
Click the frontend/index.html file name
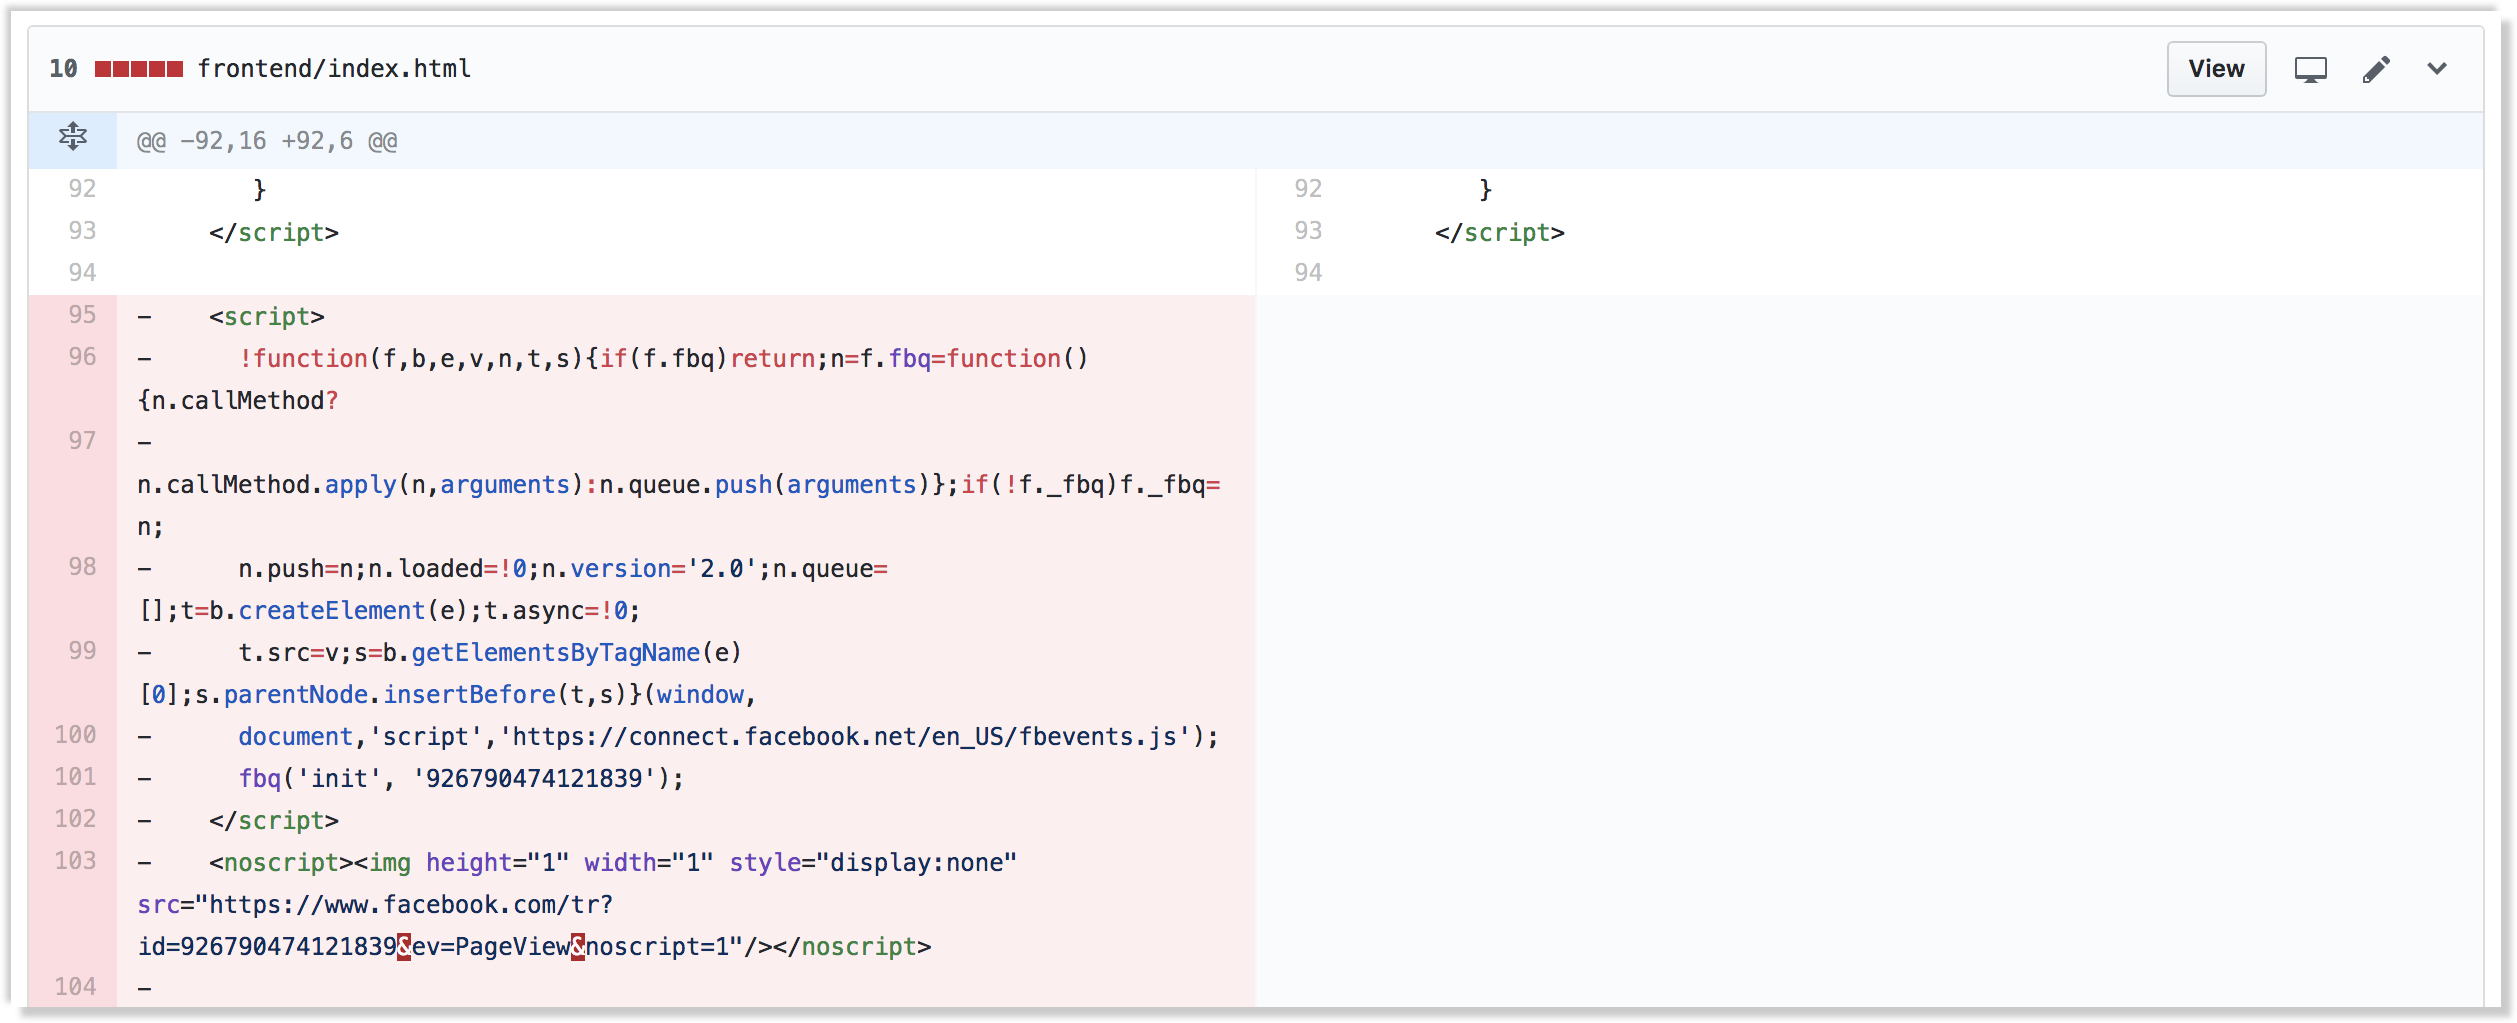coord(334,68)
